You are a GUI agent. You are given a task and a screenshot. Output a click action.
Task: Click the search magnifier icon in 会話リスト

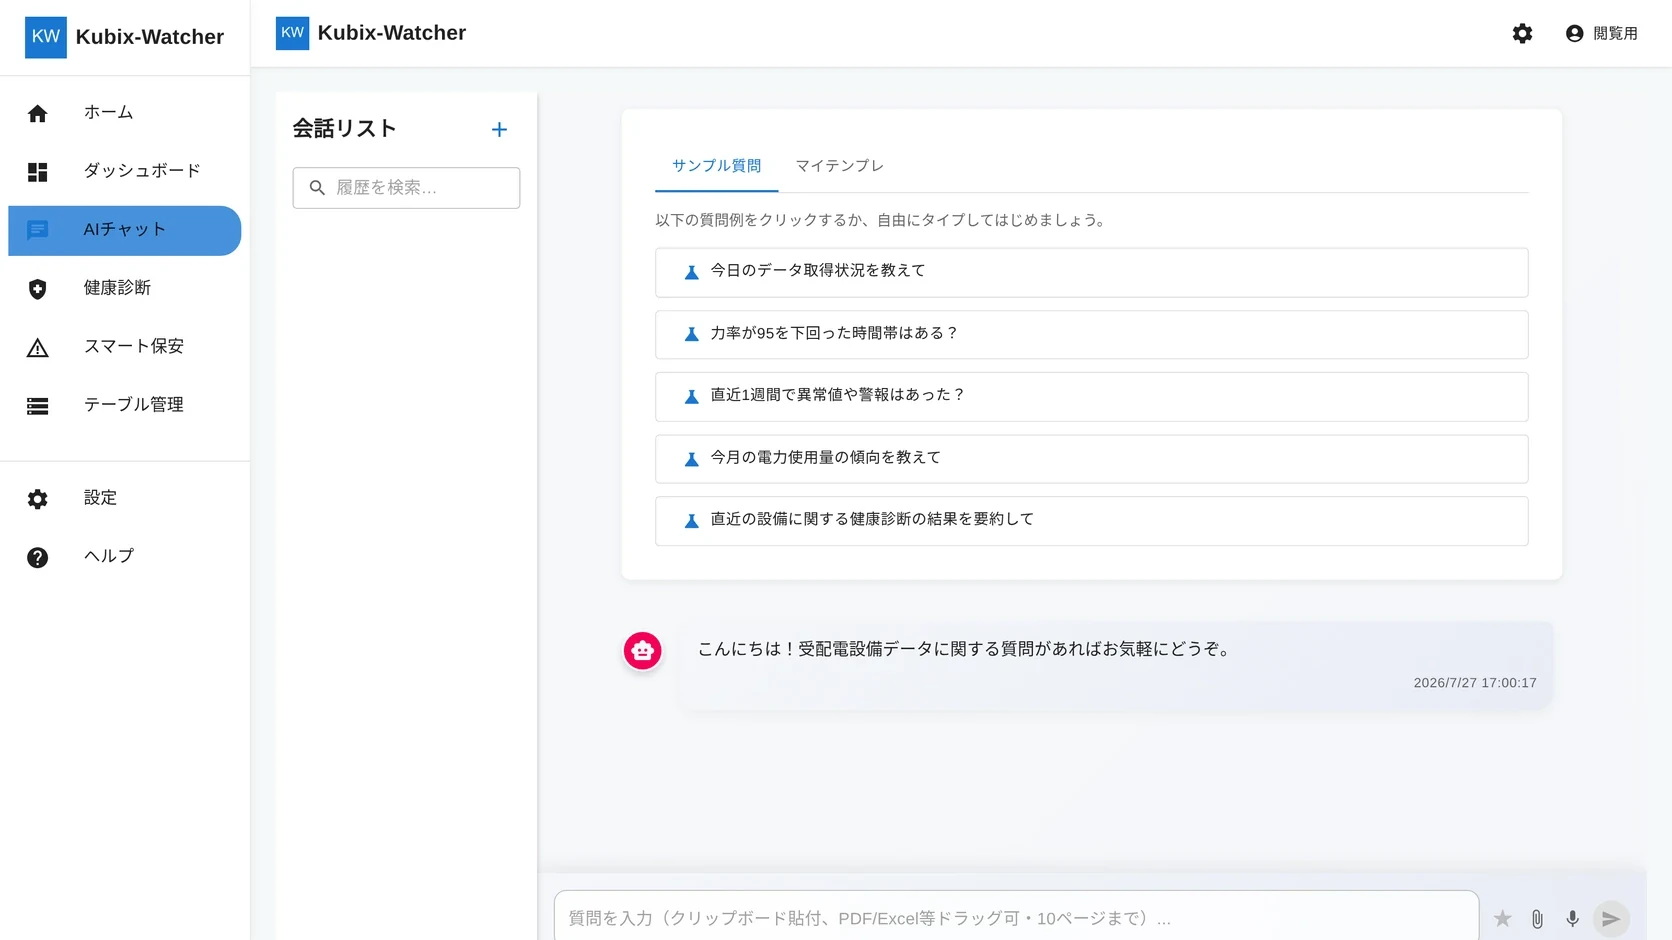(x=317, y=188)
